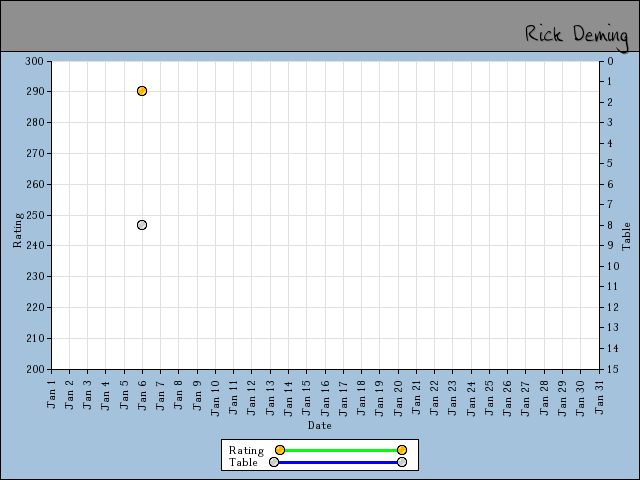
Task: Click the orange Rating data point on Jan 6
Action: pyautogui.click(x=142, y=91)
